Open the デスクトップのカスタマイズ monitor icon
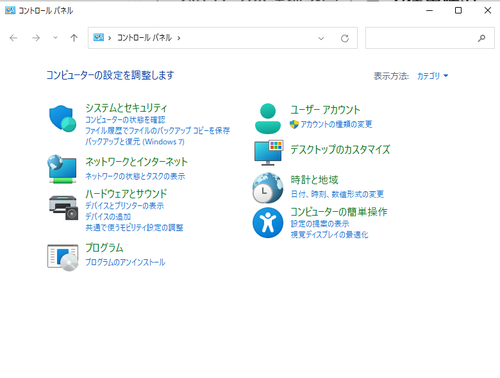500x378 pixels. 269,153
